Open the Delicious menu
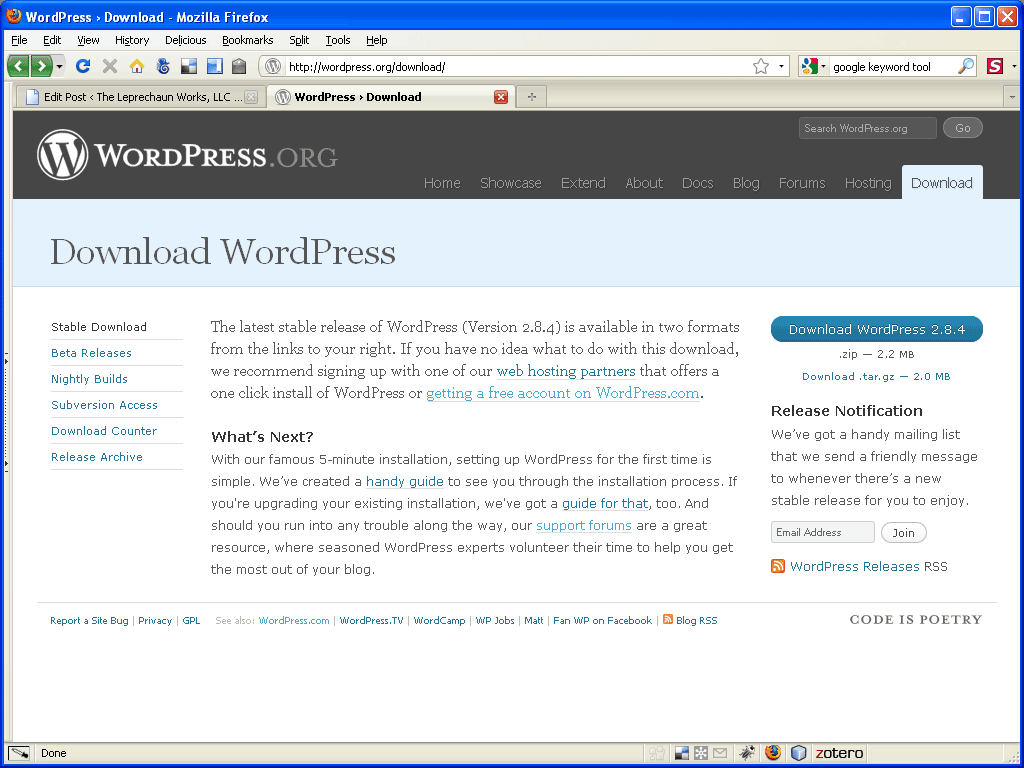Screen dimensions: 1024x768 (185, 40)
